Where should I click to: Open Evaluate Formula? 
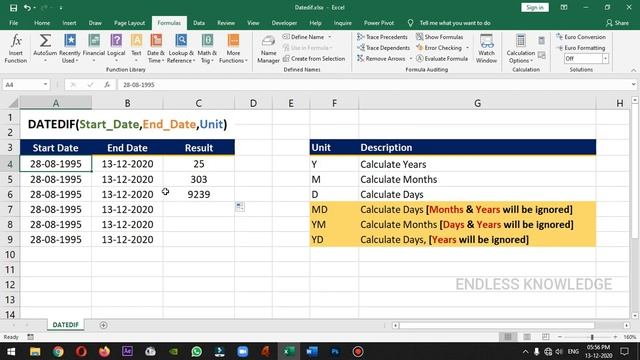tap(442, 59)
